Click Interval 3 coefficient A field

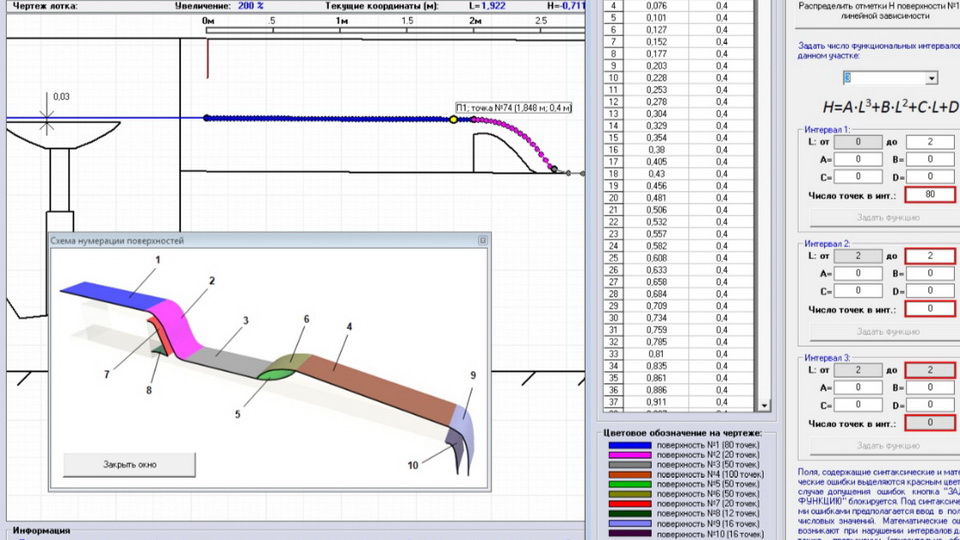(858, 388)
